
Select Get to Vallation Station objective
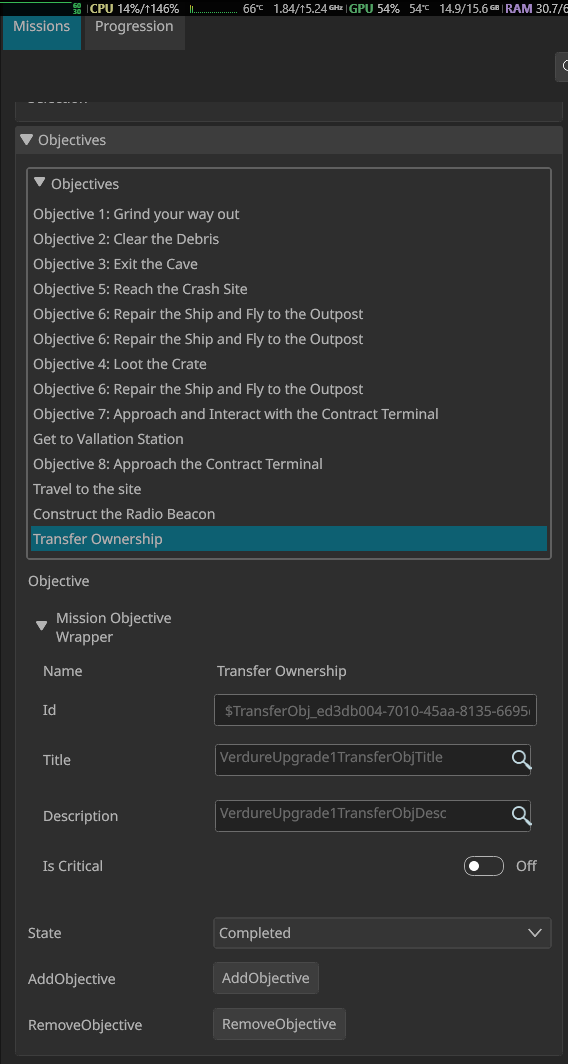tap(108, 439)
